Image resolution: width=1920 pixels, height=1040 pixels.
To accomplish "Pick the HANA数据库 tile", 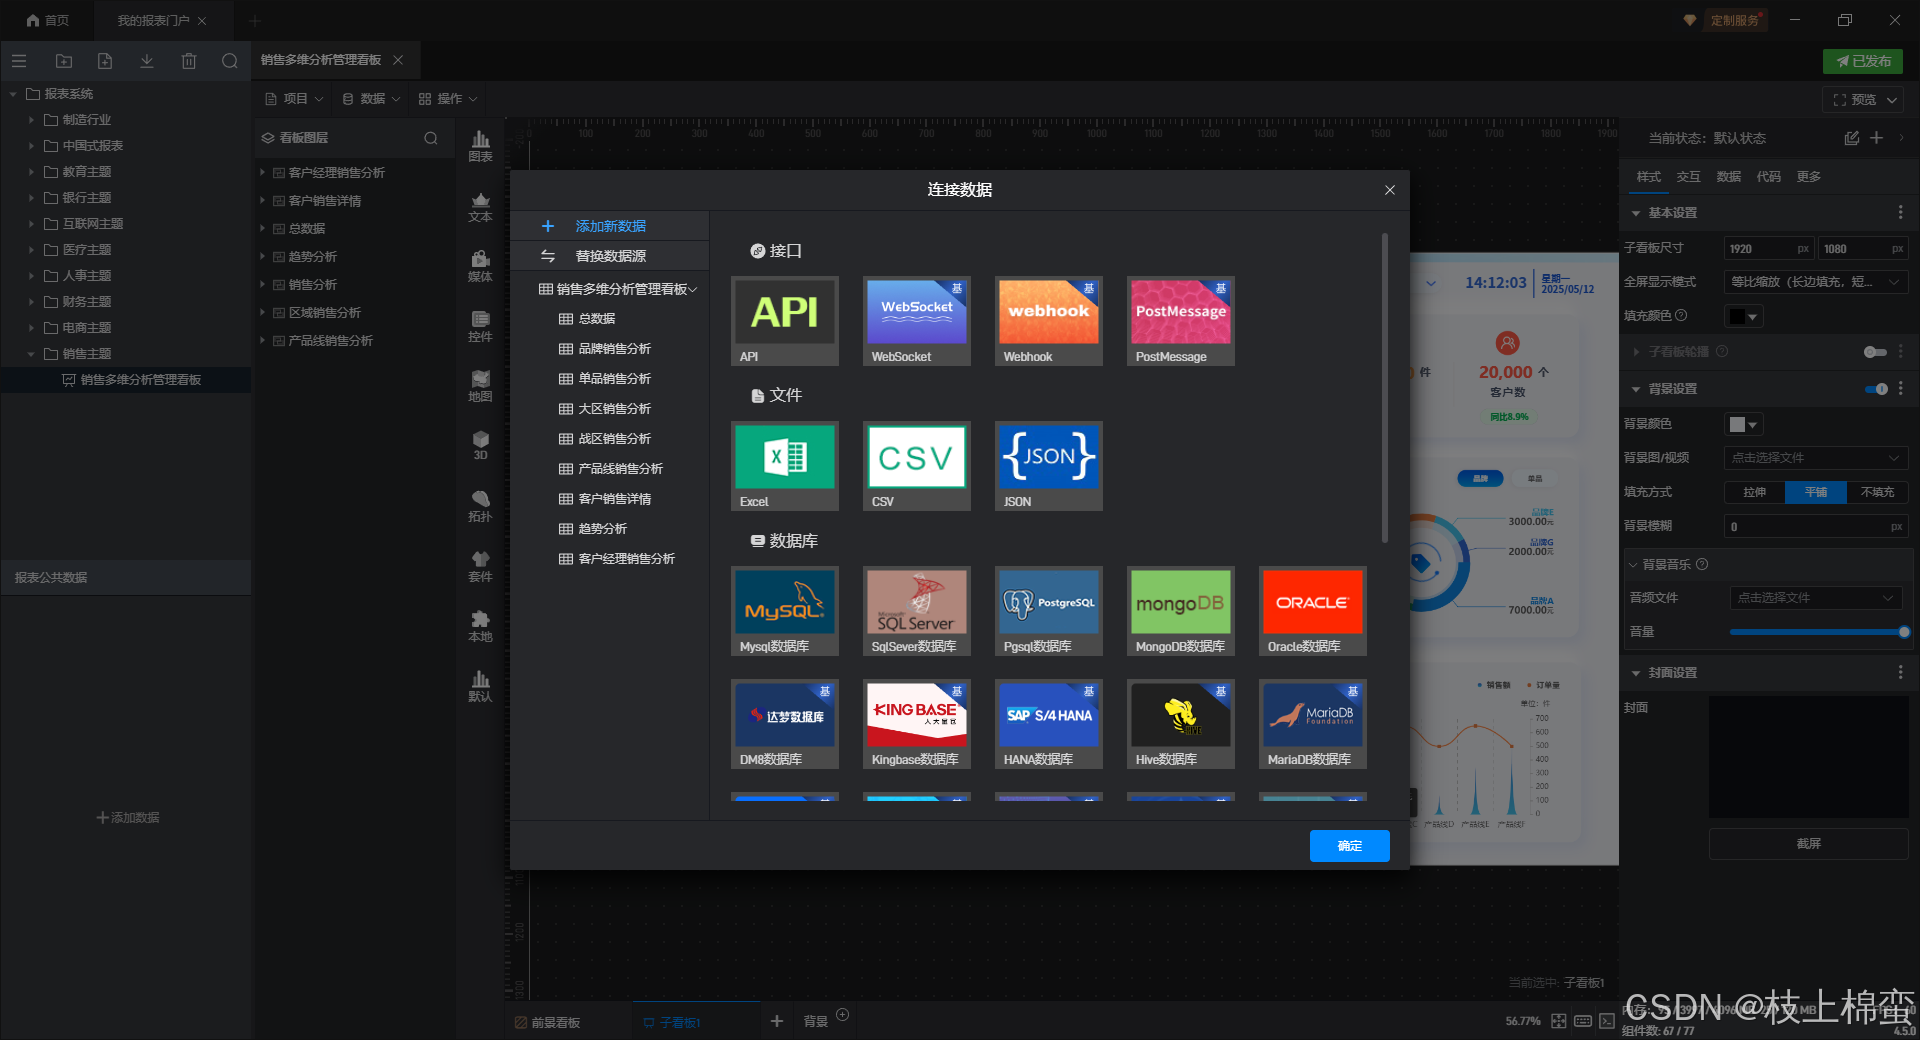I will 1049,724.
